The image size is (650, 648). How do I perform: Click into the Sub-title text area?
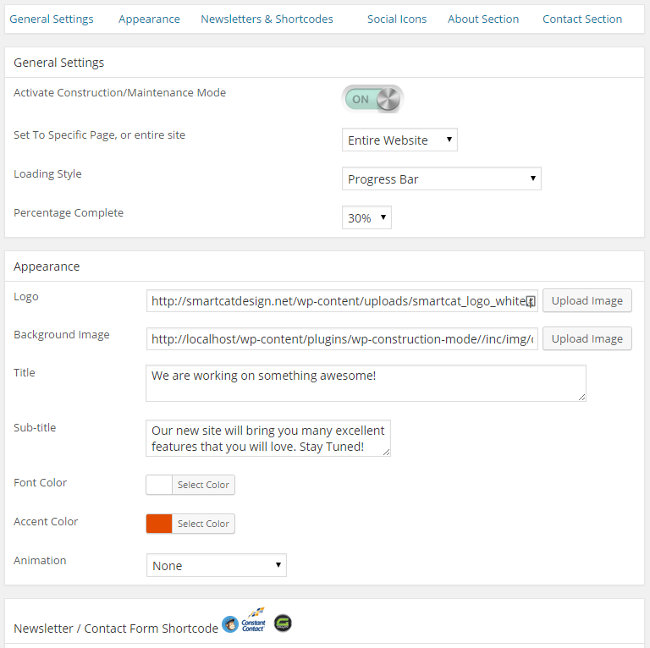tap(268, 438)
